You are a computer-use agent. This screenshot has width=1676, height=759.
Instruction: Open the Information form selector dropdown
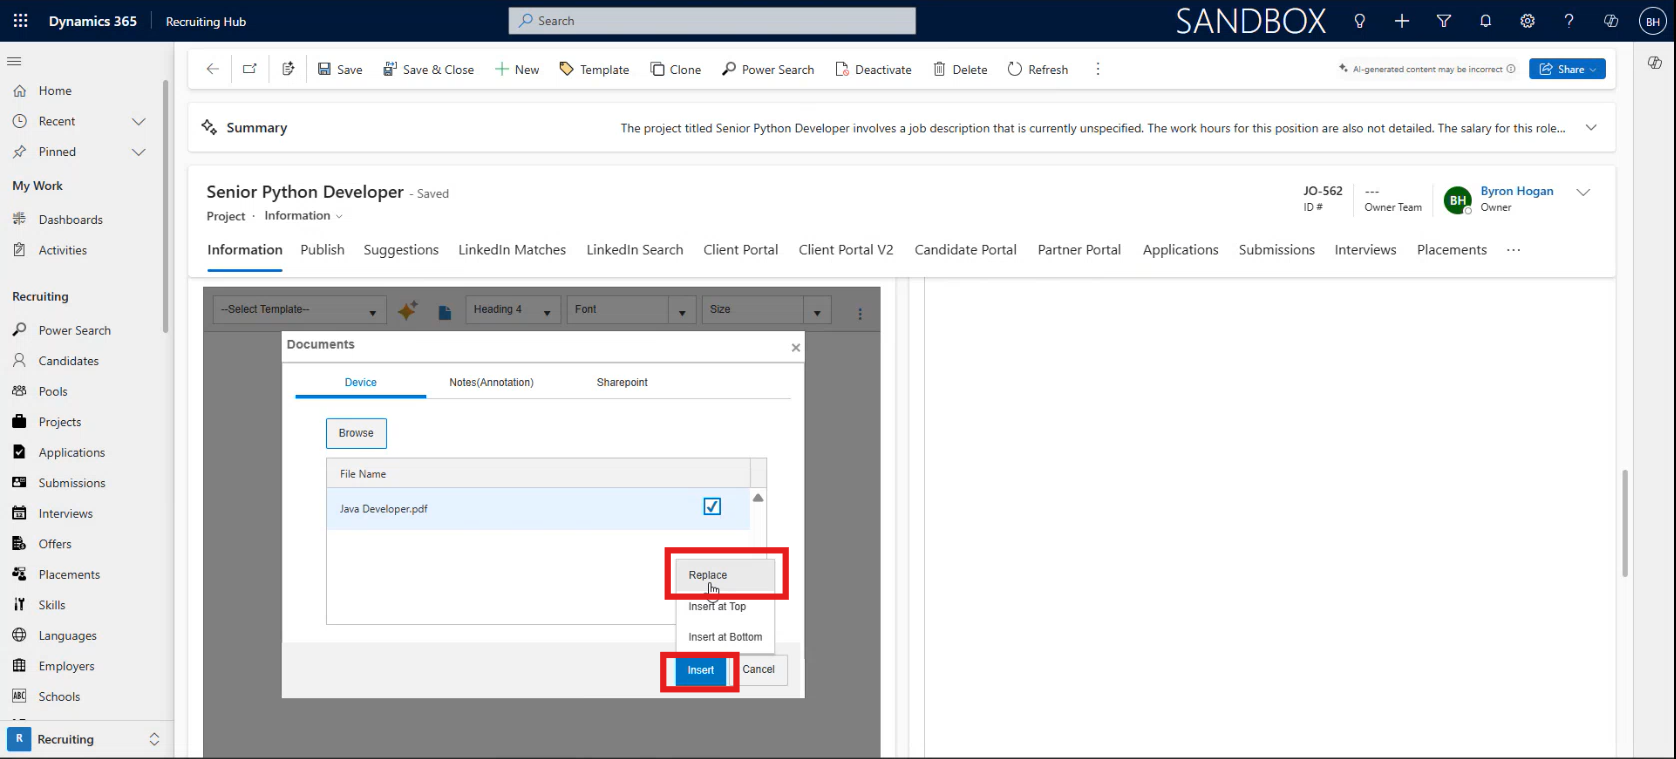[304, 216]
